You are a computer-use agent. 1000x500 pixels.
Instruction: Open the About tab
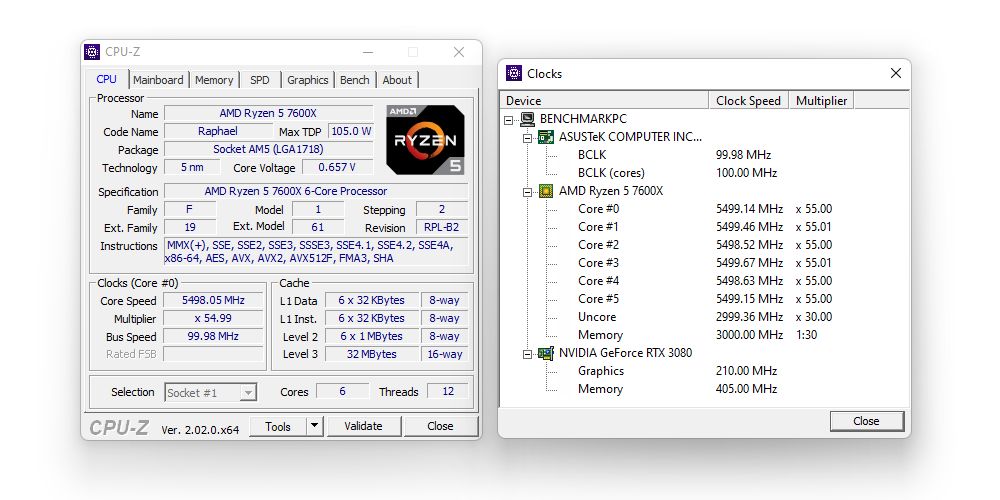click(397, 80)
